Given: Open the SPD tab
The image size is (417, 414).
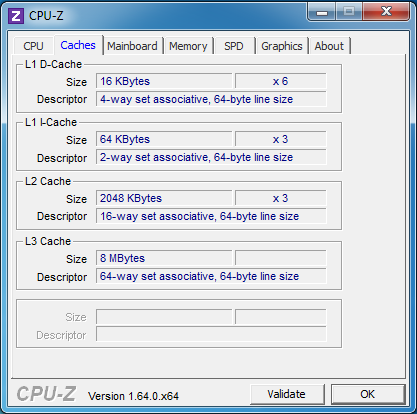Looking at the screenshot, I should [x=234, y=46].
